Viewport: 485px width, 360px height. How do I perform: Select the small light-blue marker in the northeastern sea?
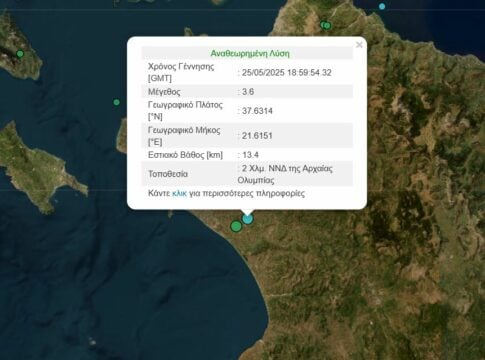pyautogui.click(x=382, y=6)
